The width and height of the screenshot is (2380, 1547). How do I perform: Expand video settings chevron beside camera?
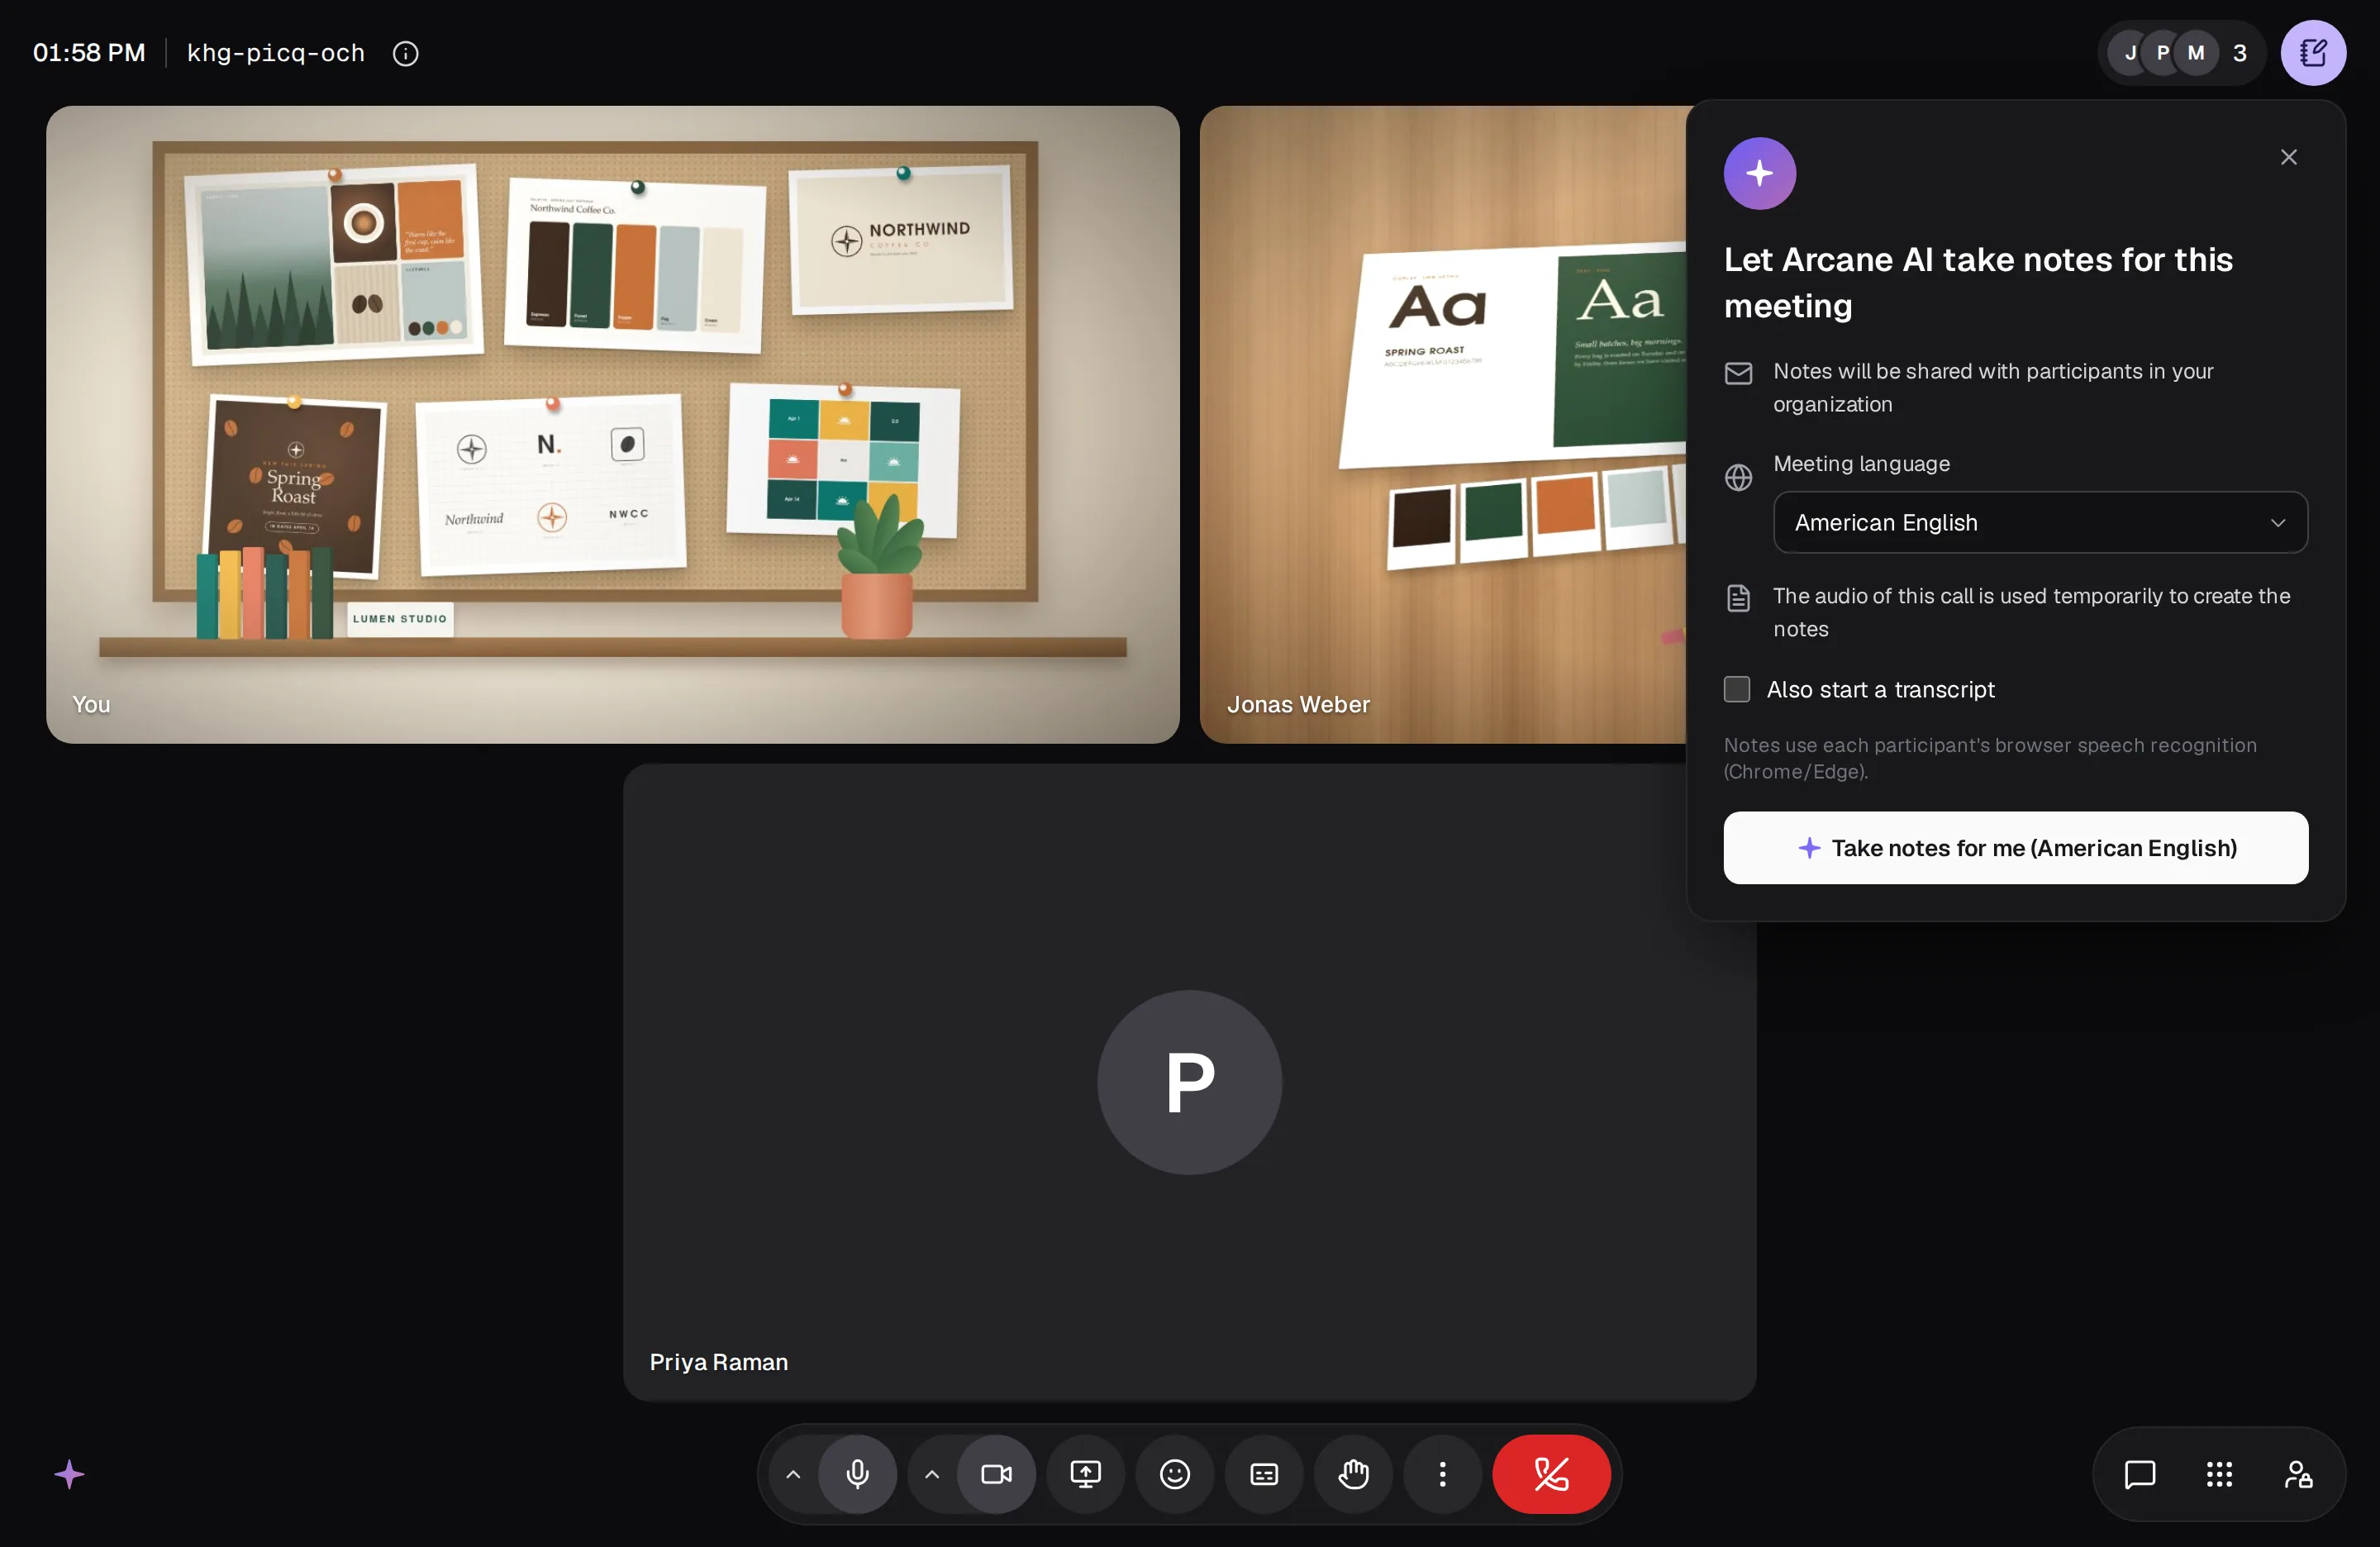(x=931, y=1474)
